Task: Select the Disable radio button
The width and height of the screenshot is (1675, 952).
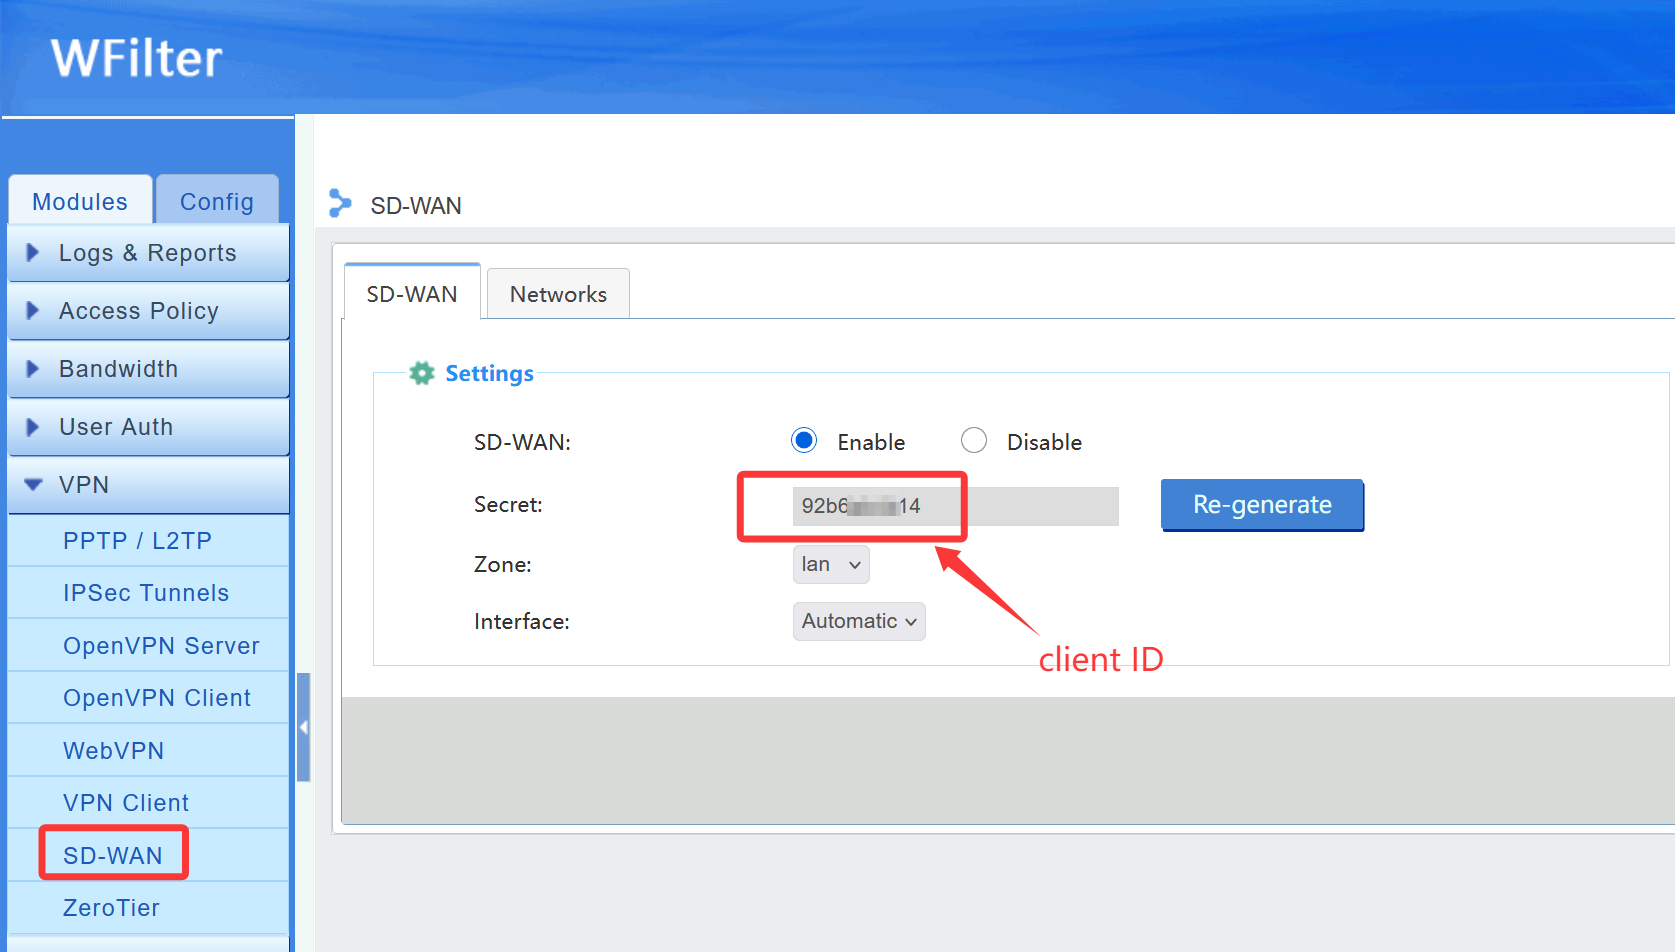Action: click(x=974, y=441)
